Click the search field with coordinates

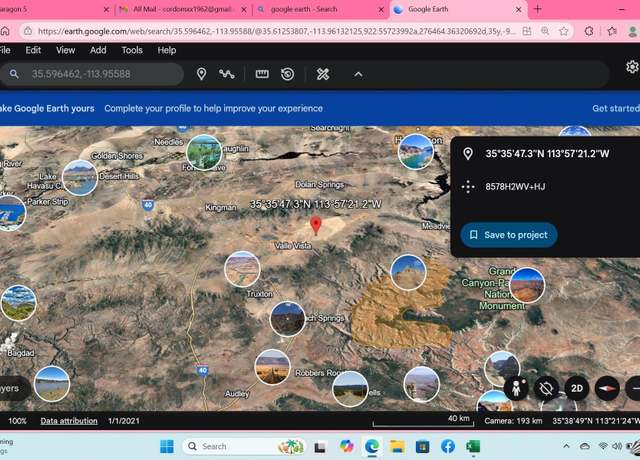92,74
